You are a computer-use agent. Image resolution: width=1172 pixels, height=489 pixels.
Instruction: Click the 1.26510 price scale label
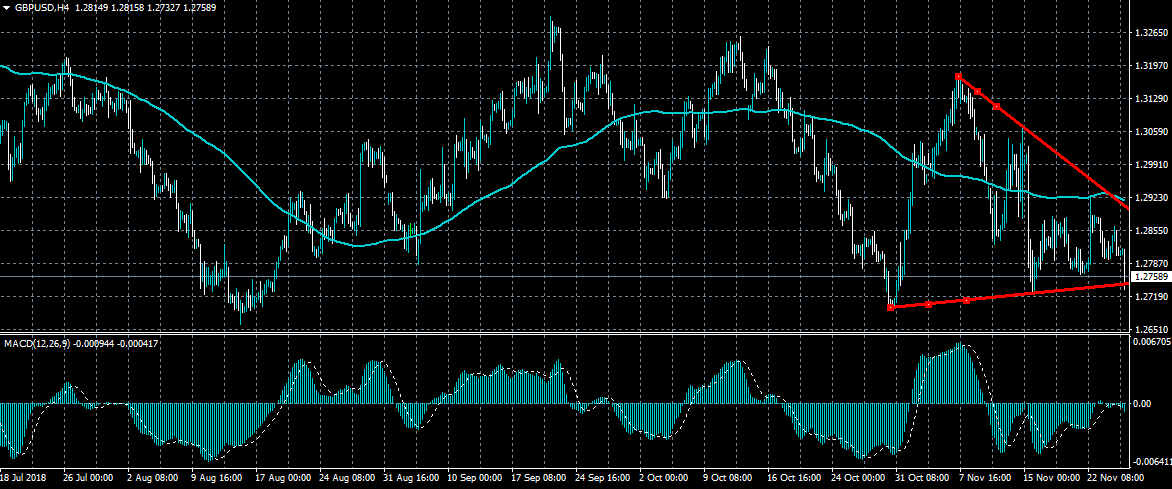click(1150, 329)
